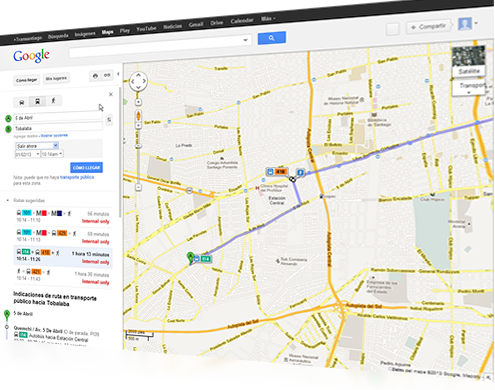Switch to the Satélite map thumbnail
This screenshot has width=495, height=390.
pyautogui.click(x=469, y=61)
